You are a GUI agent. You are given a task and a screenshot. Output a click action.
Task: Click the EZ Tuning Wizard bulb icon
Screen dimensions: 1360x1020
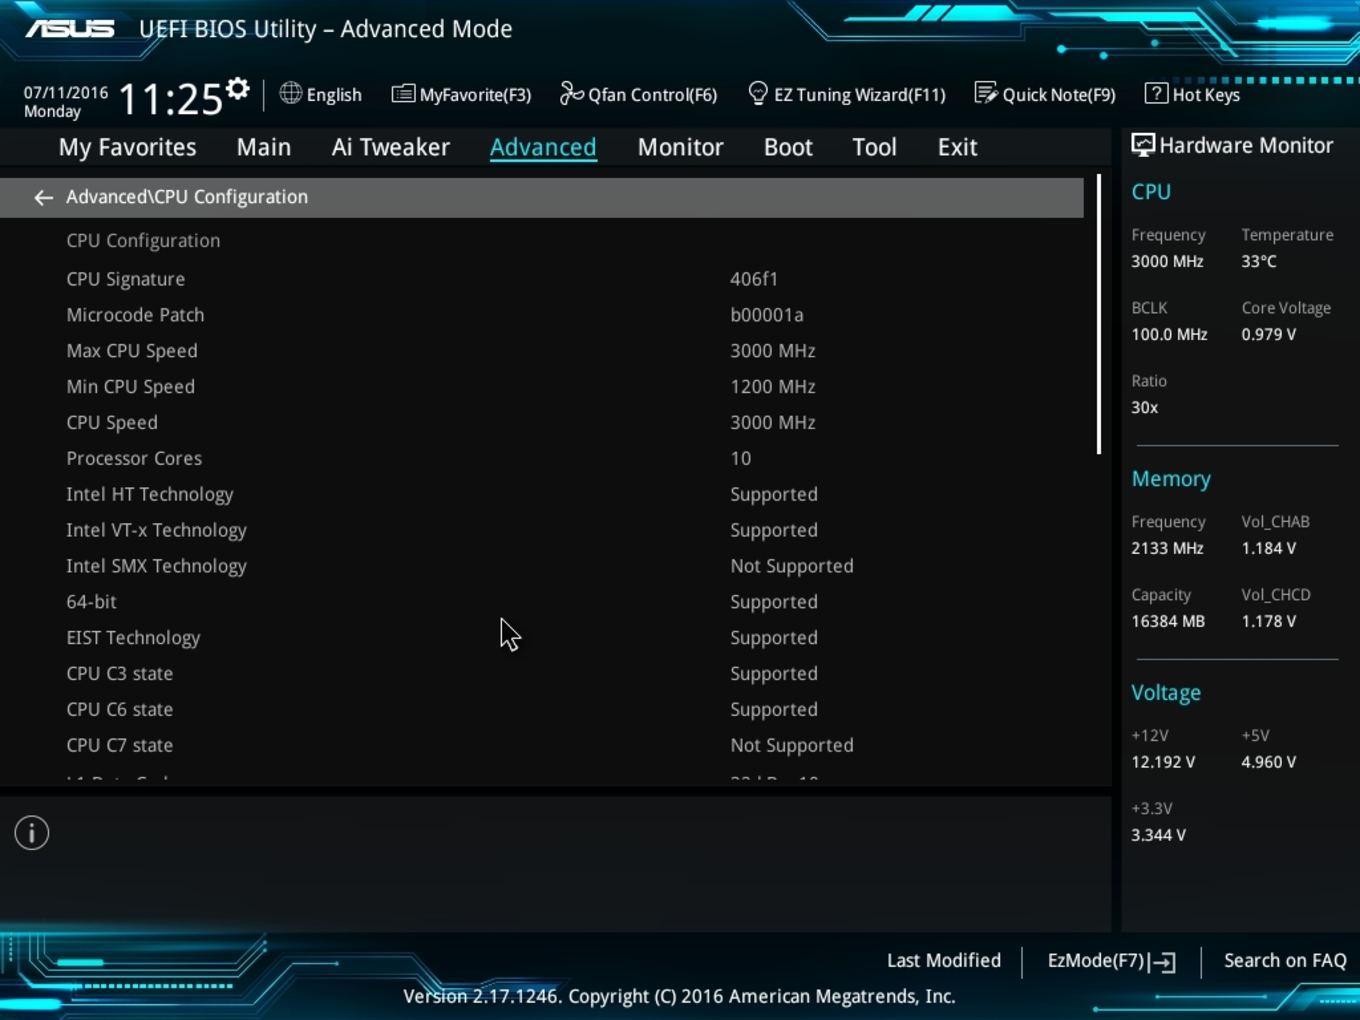tap(758, 93)
